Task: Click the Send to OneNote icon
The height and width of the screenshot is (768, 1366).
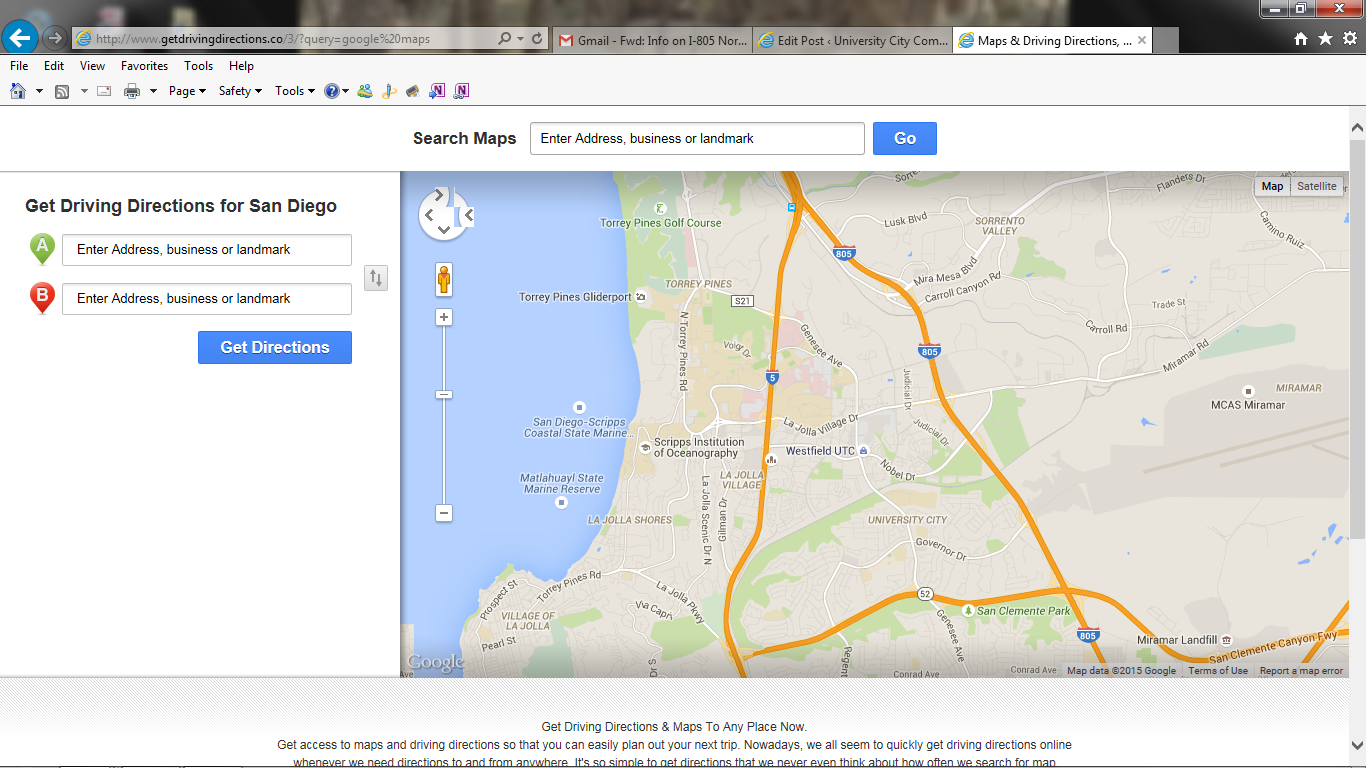Action: click(437, 91)
